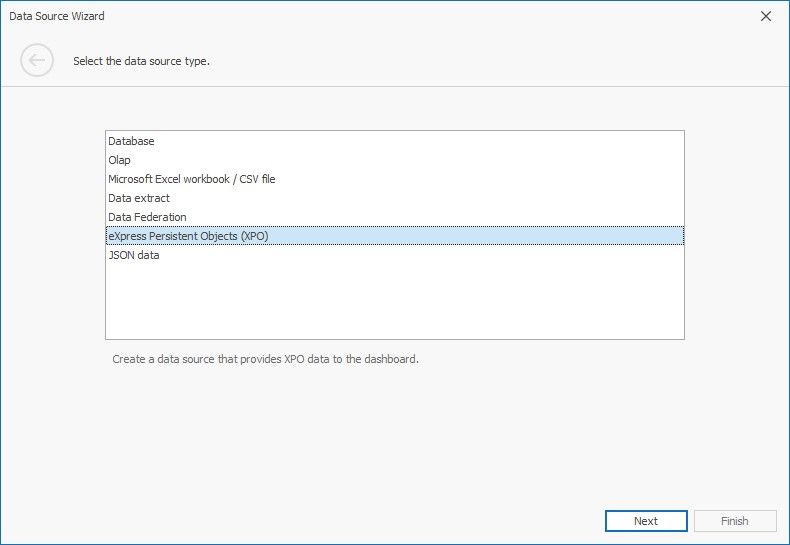Click the XPO description text below the list
Viewport: 790px width, 545px height.
265,359
